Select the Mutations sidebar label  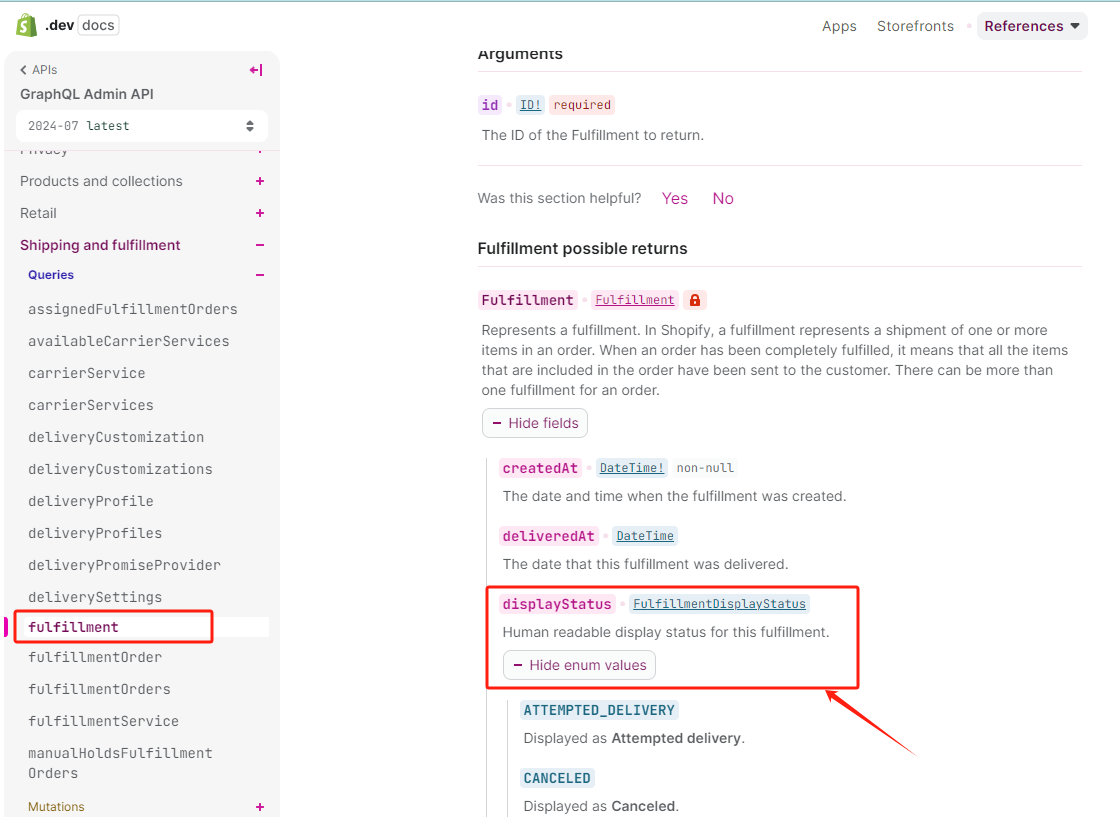pos(56,807)
